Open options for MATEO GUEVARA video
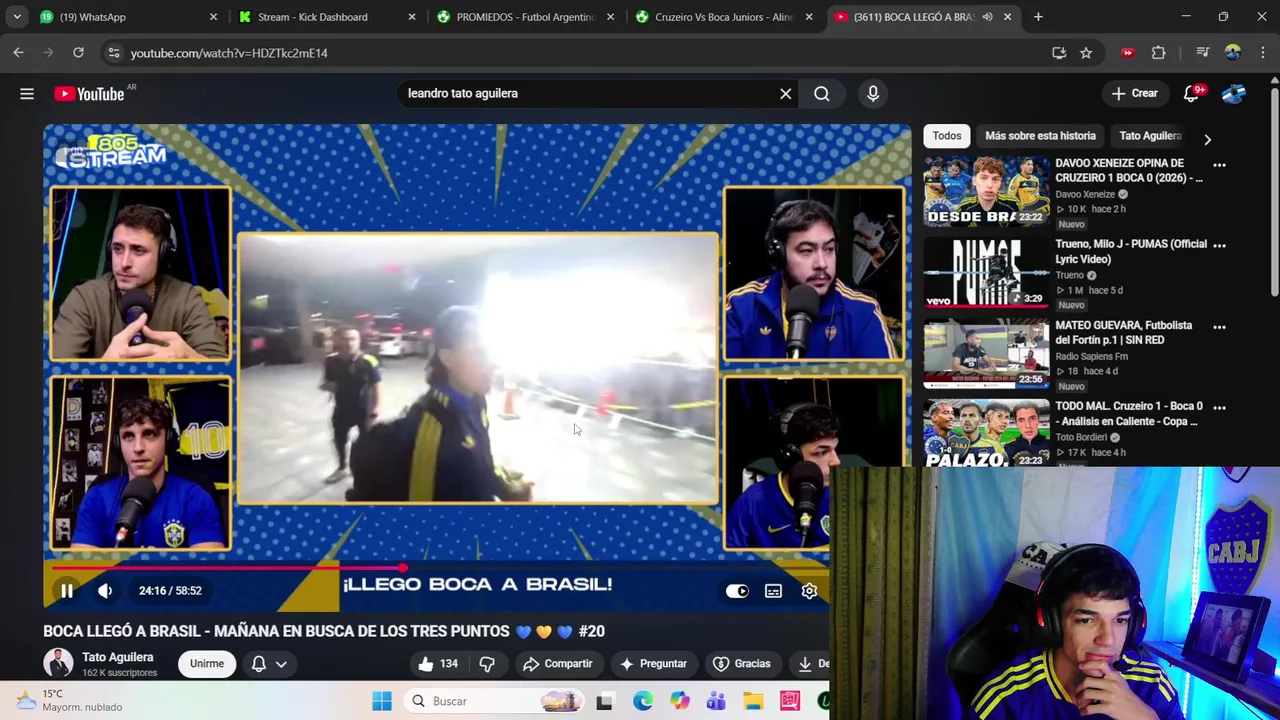Image resolution: width=1280 pixels, height=720 pixels. [1219, 326]
